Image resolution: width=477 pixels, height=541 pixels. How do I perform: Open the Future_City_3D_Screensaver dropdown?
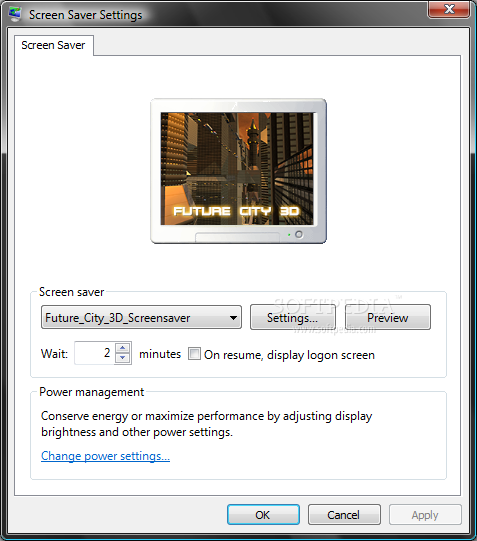coord(141,317)
